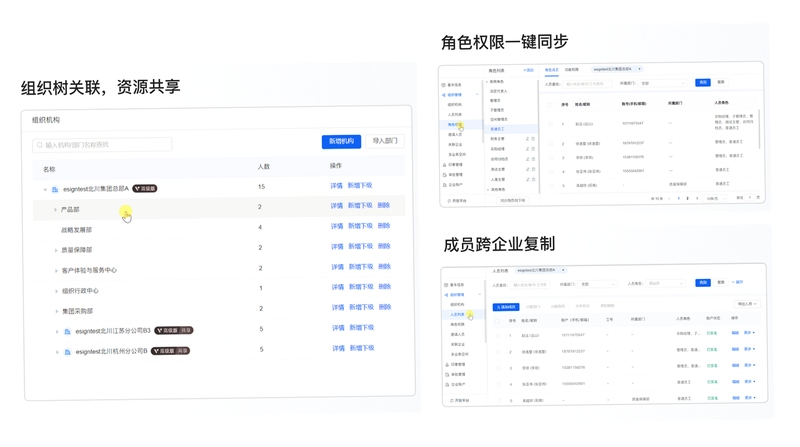Click search icon in organization search box
This screenshot has width=800, height=447.
click(x=40, y=145)
